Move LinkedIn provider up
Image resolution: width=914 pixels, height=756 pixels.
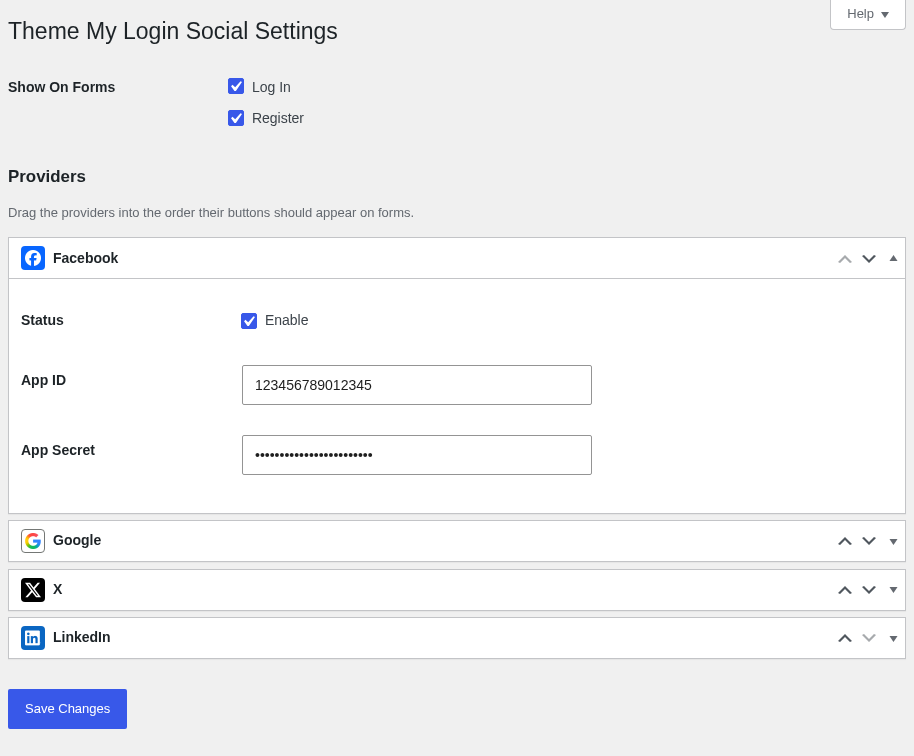coord(845,638)
